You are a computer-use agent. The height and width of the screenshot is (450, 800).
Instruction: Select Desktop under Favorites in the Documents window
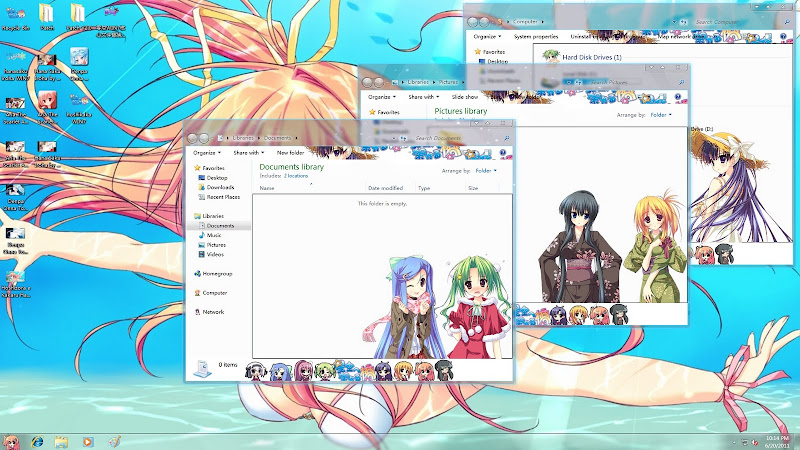click(213, 178)
